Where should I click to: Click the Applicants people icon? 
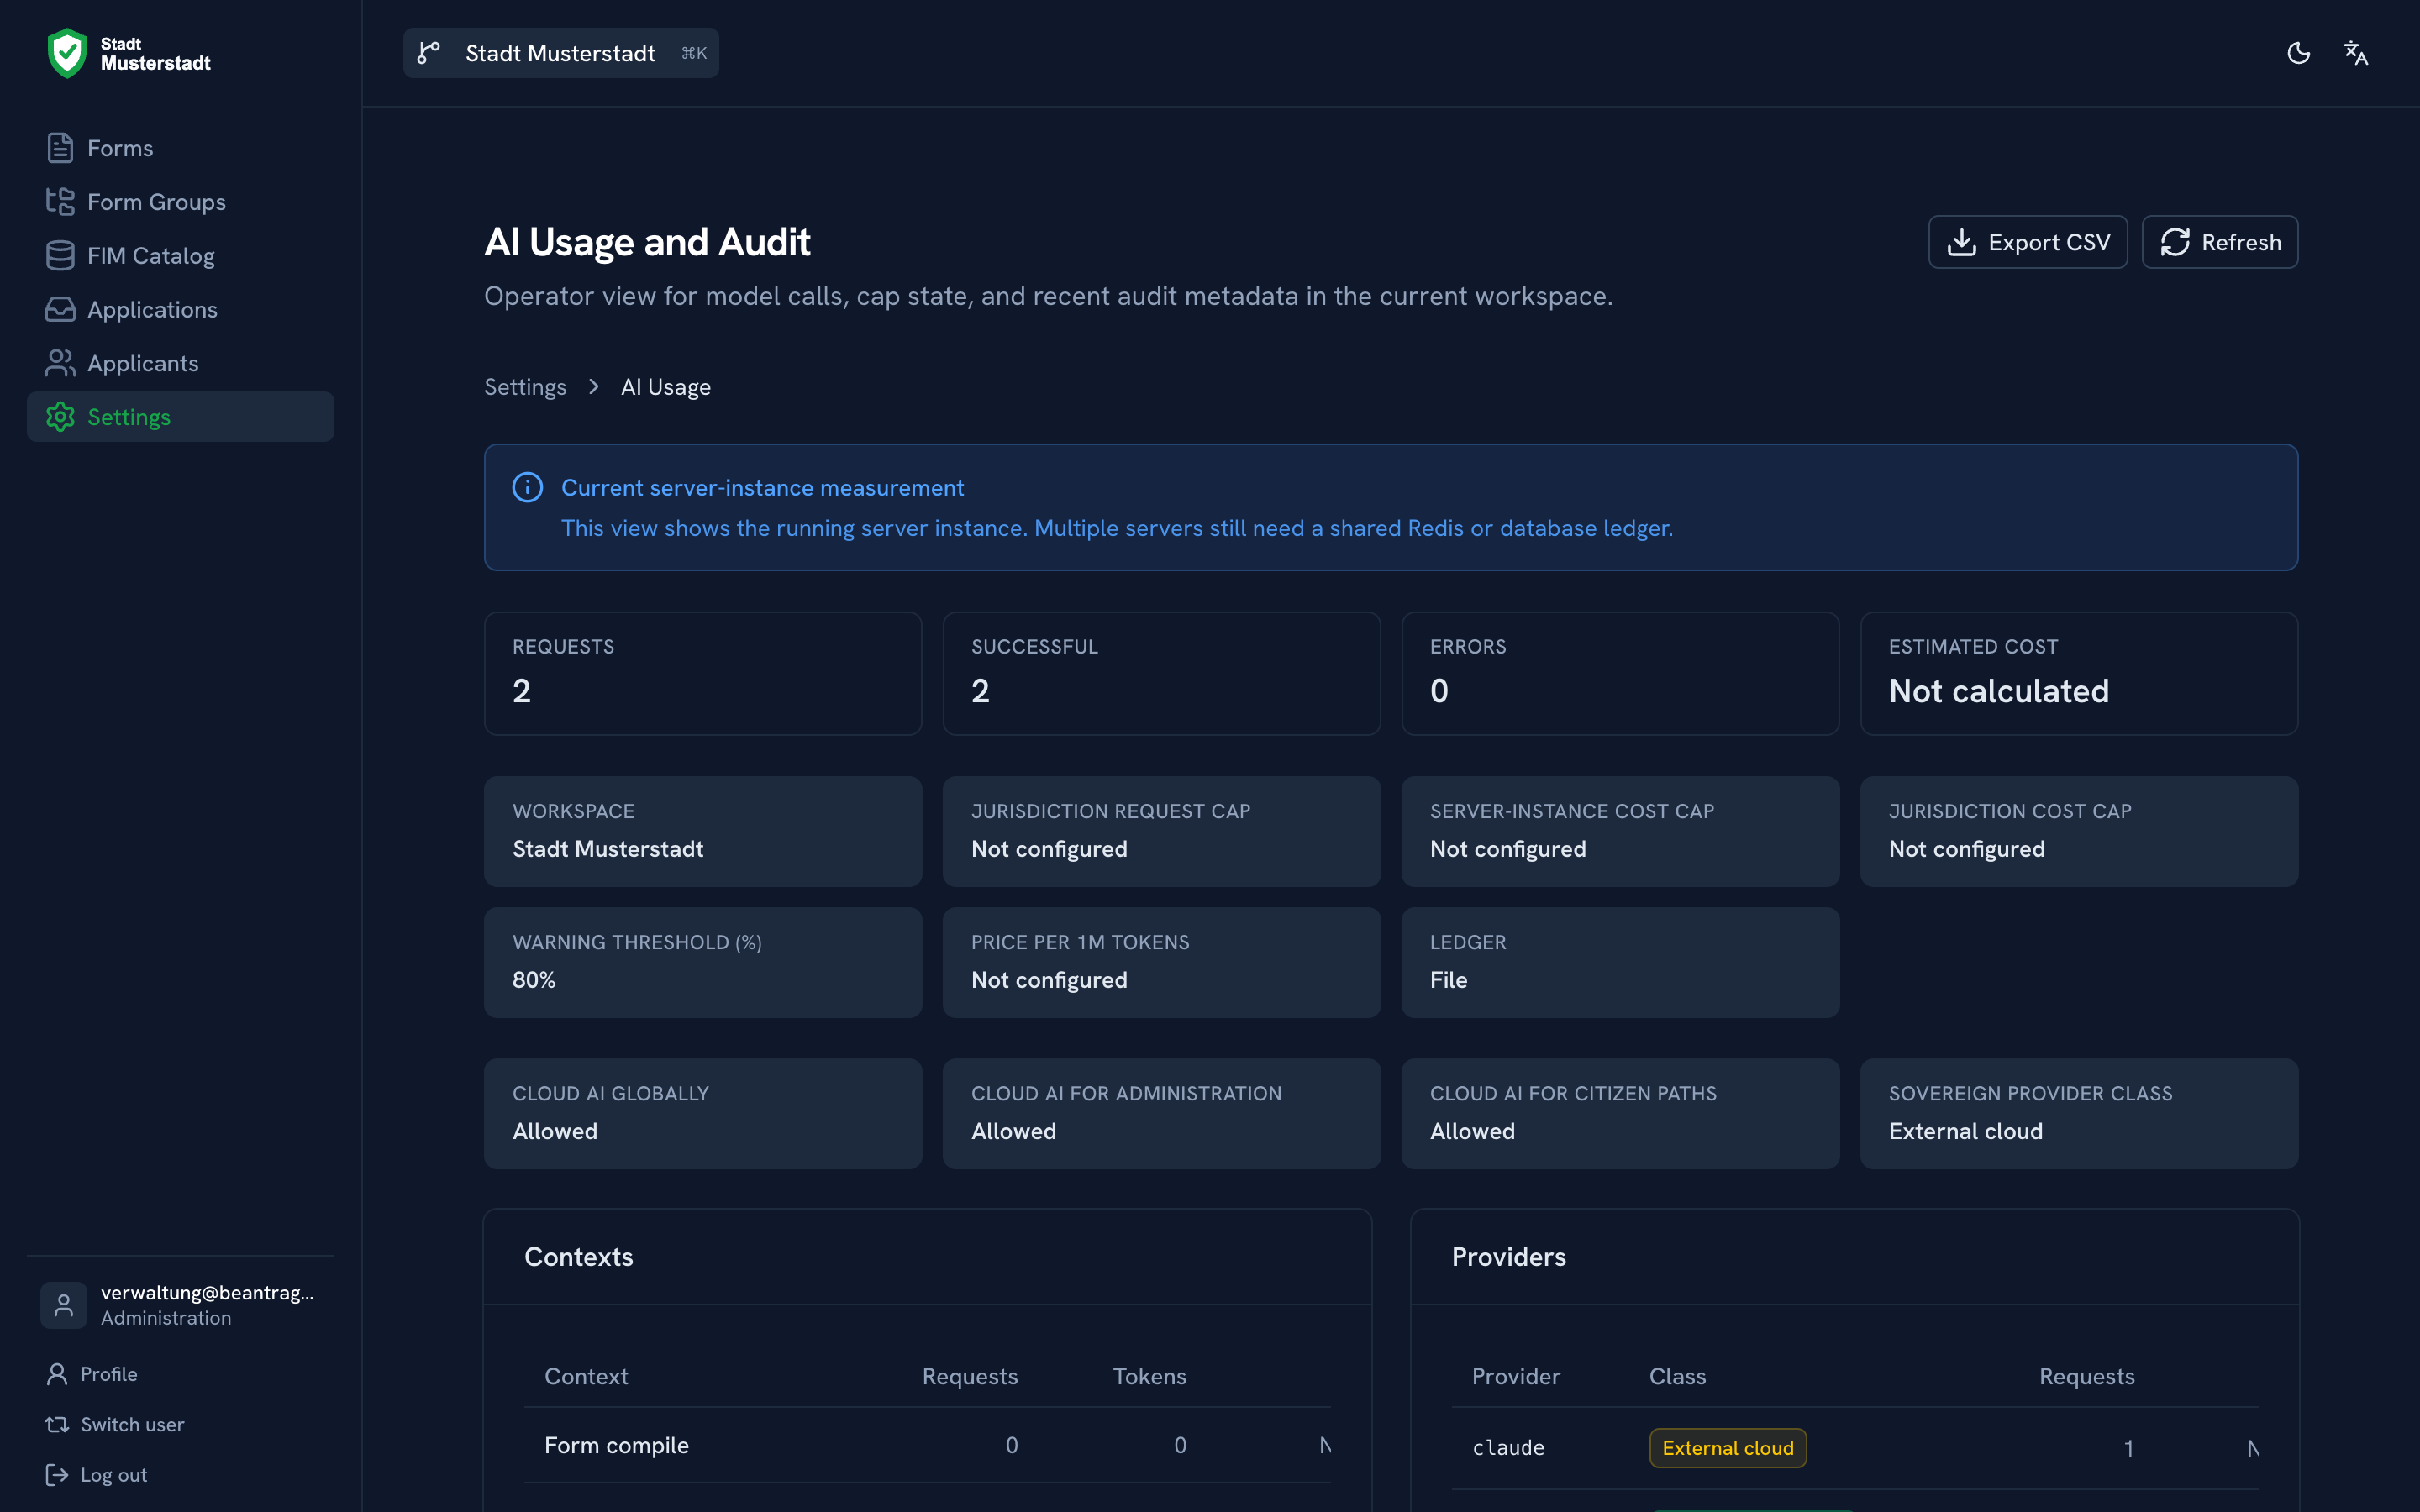(x=60, y=363)
